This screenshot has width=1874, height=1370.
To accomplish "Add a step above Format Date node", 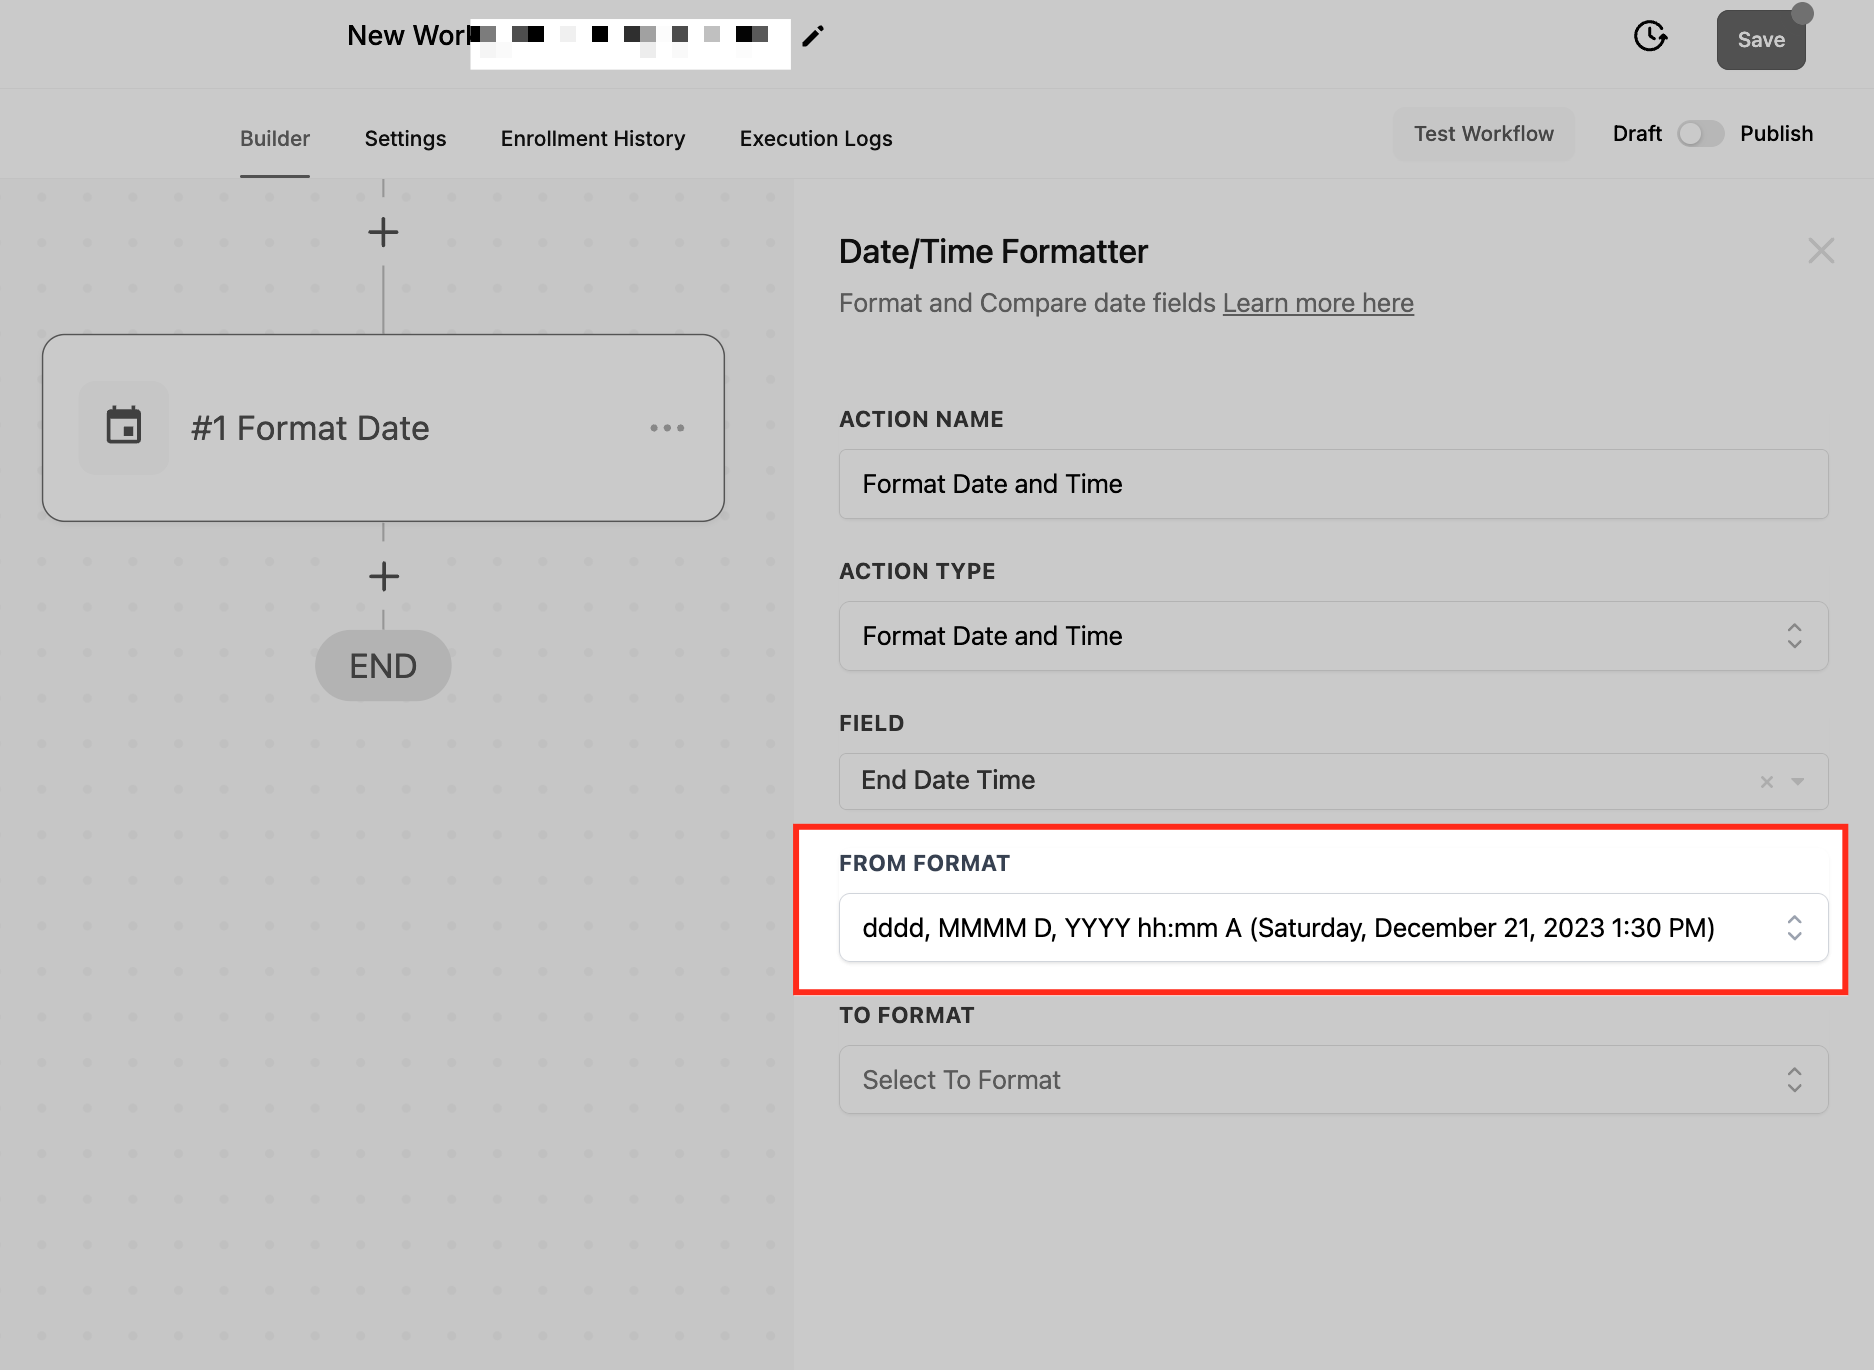I will tap(383, 233).
